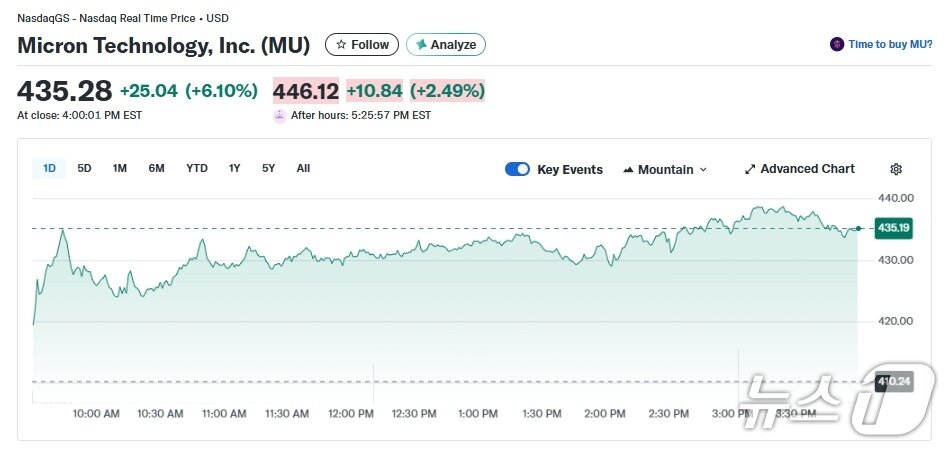Viewport: 950px width, 450px height.
Task: Click the Mountain chart type icon
Action: pyautogui.click(x=628, y=170)
